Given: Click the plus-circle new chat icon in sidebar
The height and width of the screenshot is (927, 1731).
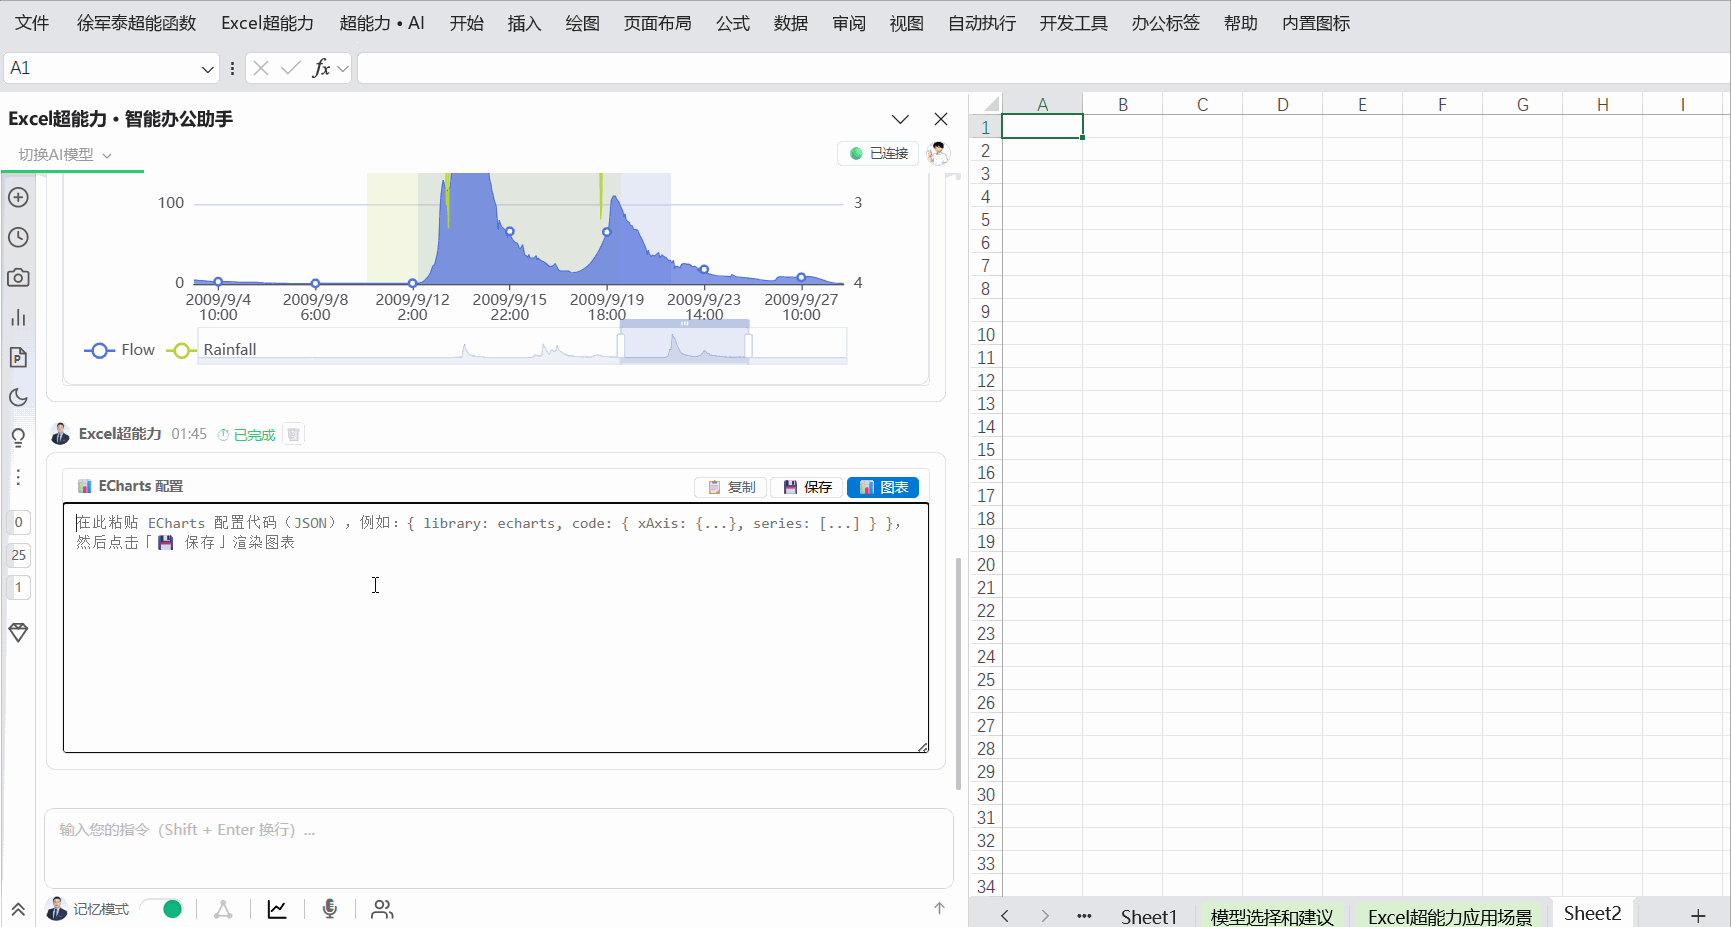Looking at the screenshot, I should pyautogui.click(x=18, y=197).
